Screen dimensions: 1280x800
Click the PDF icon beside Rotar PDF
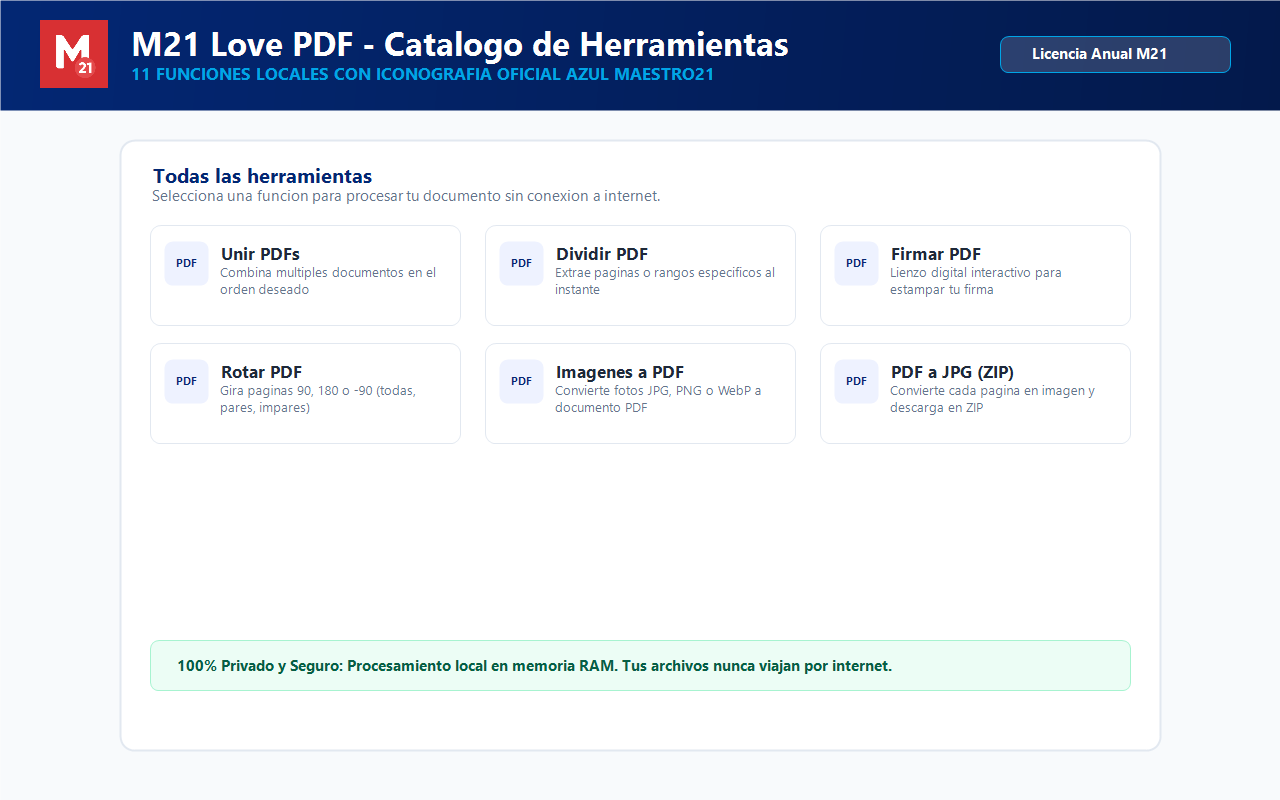pos(187,381)
